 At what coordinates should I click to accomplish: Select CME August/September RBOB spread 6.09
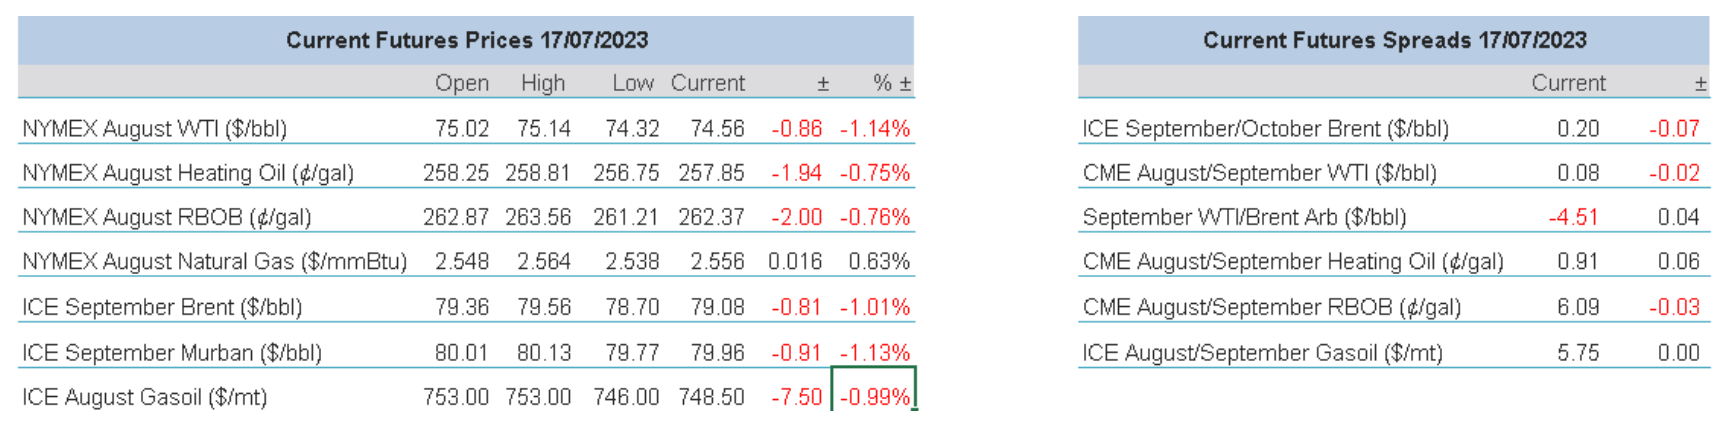coord(1578,307)
